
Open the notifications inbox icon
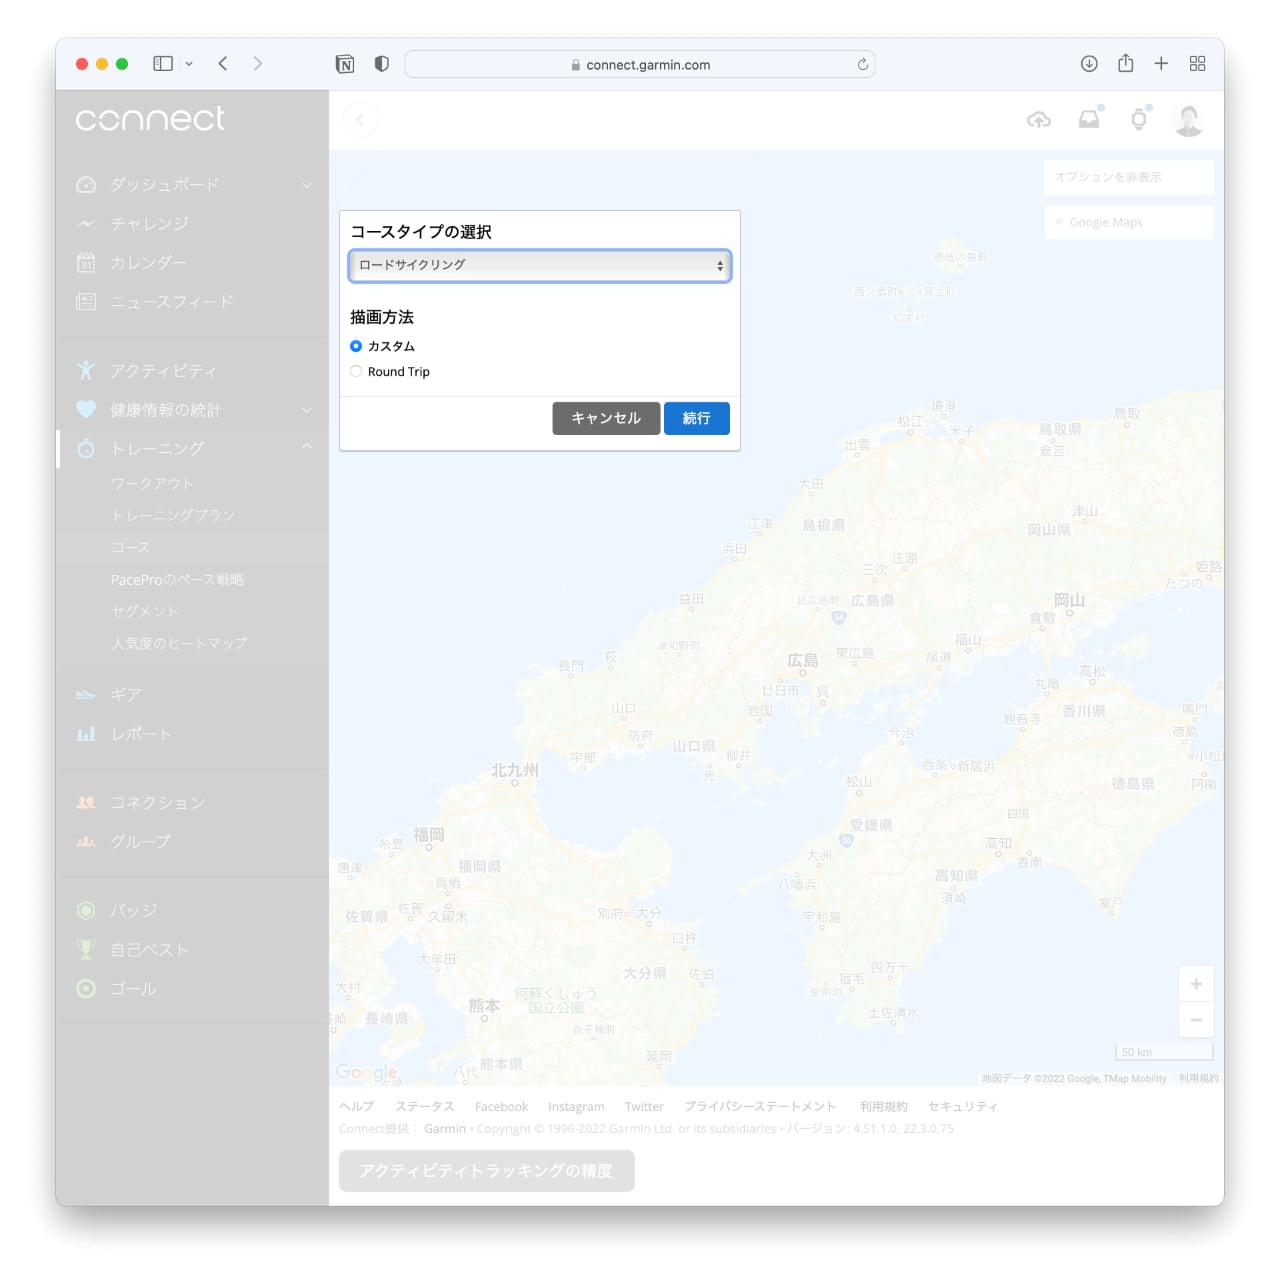click(x=1089, y=120)
